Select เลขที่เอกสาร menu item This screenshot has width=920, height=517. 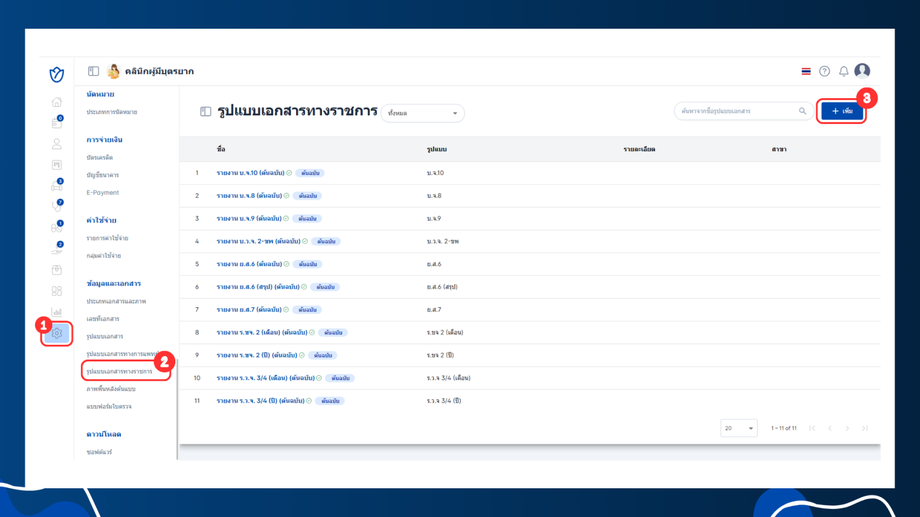pyautogui.click(x=103, y=319)
